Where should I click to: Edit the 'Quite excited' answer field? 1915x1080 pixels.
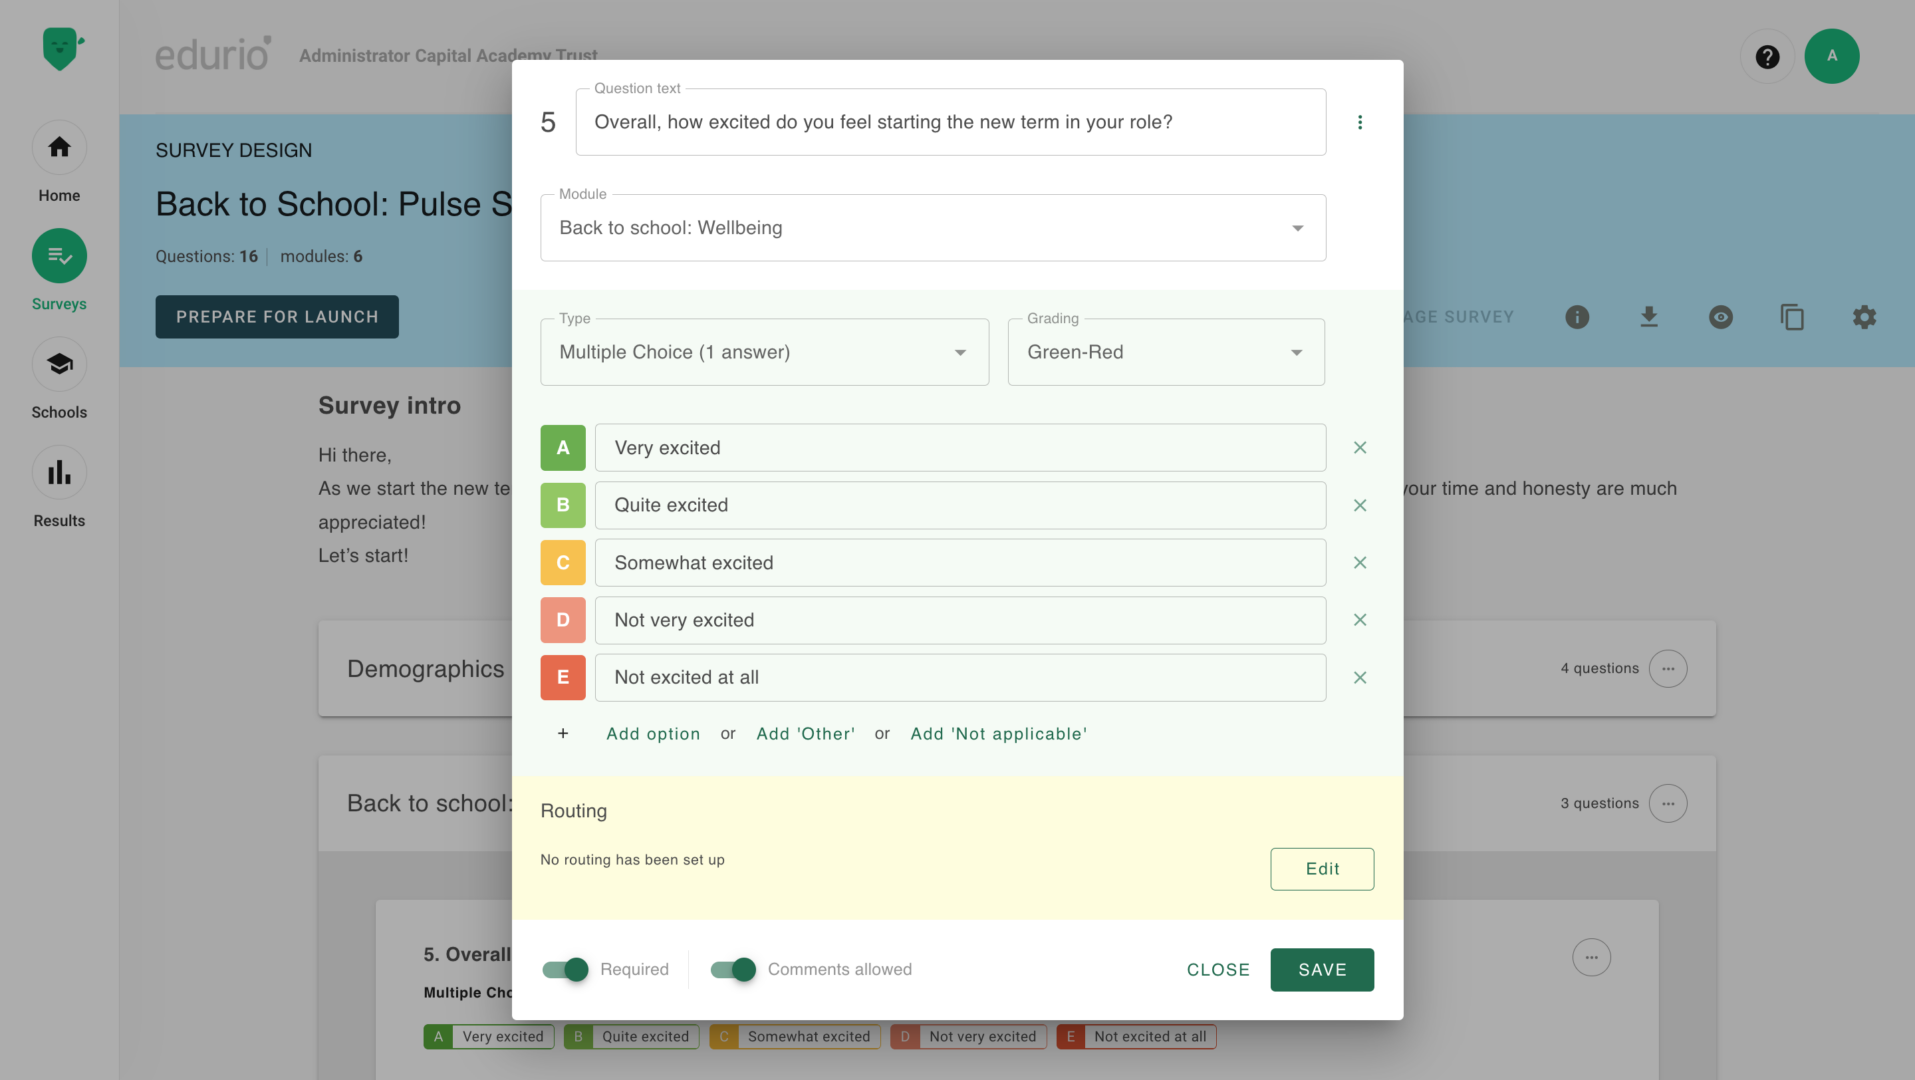pos(960,505)
